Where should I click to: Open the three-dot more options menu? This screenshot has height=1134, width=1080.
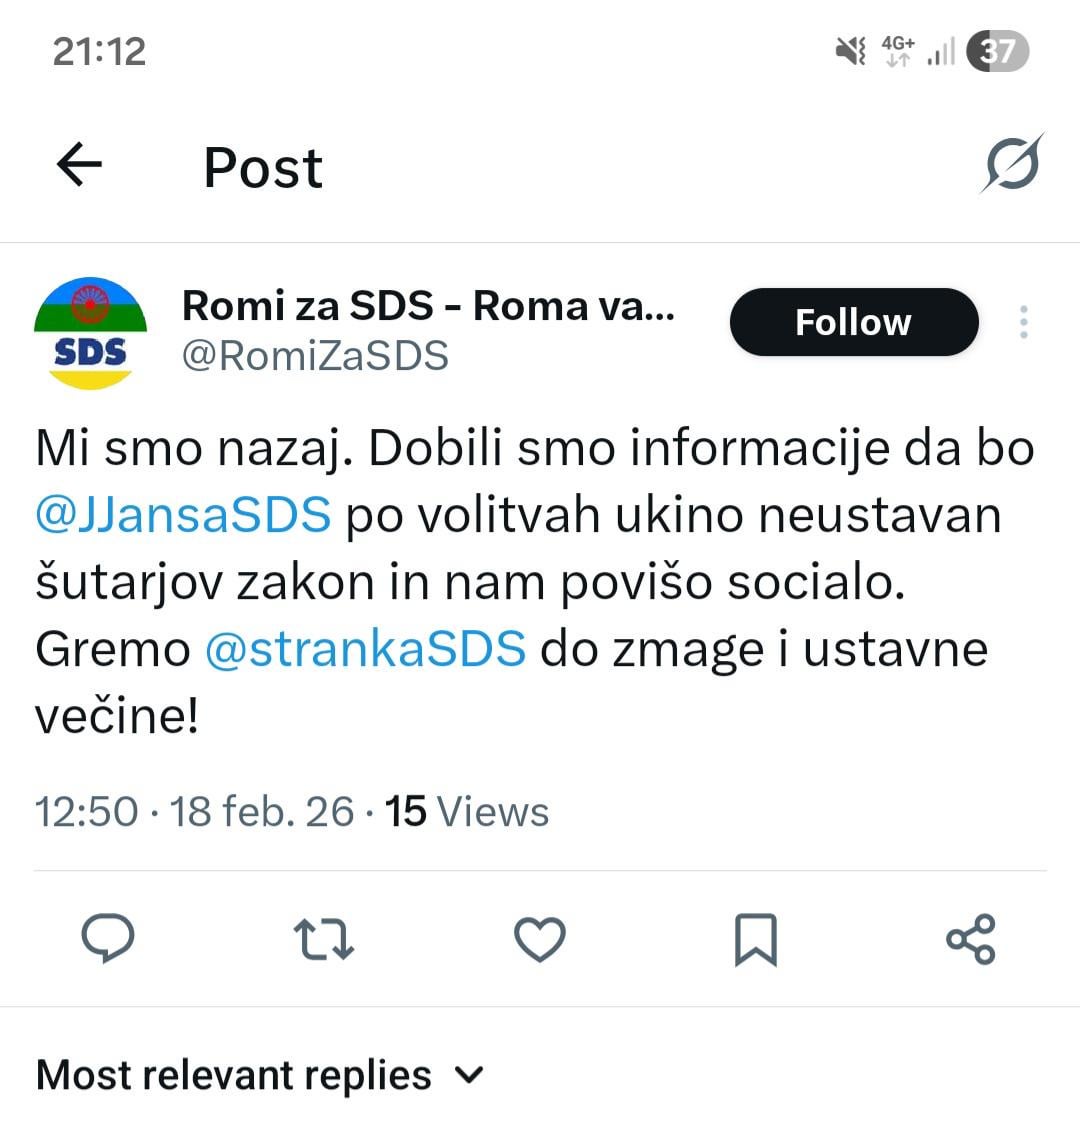[1023, 322]
